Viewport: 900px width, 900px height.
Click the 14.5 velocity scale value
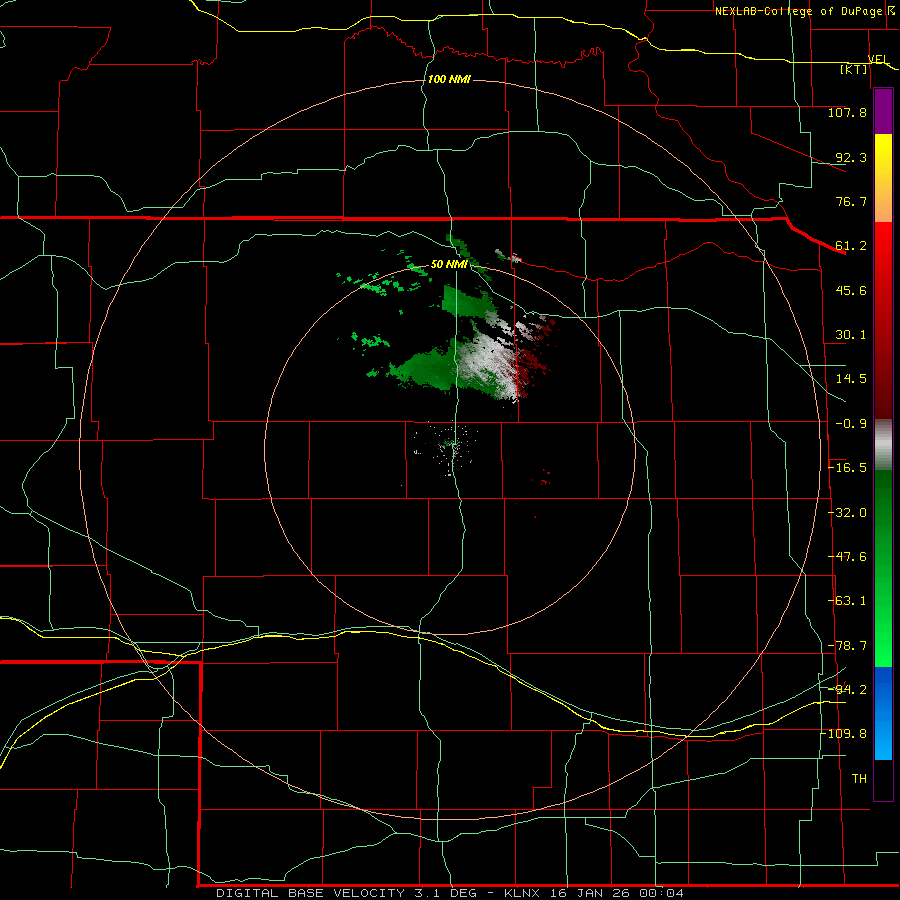coord(851,379)
